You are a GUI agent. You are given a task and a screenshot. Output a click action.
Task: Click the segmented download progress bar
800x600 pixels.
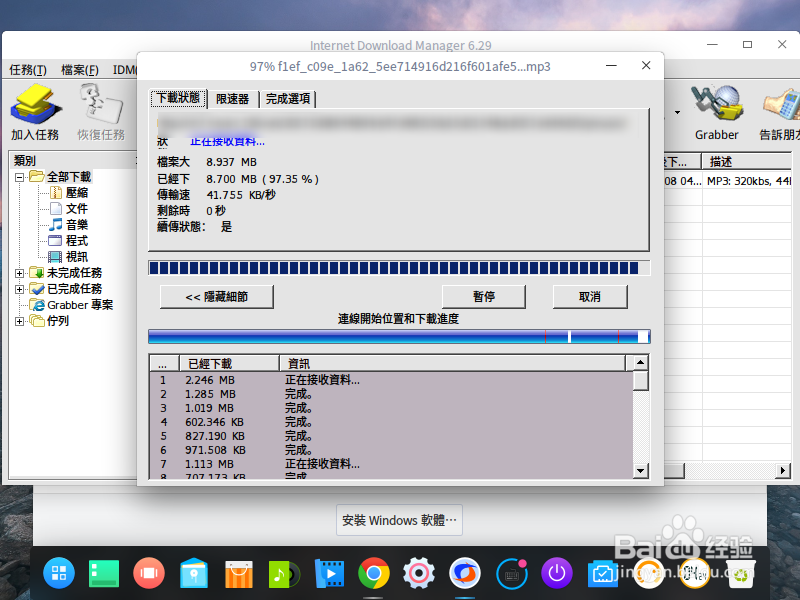pyautogui.click(x=399, y=268)
